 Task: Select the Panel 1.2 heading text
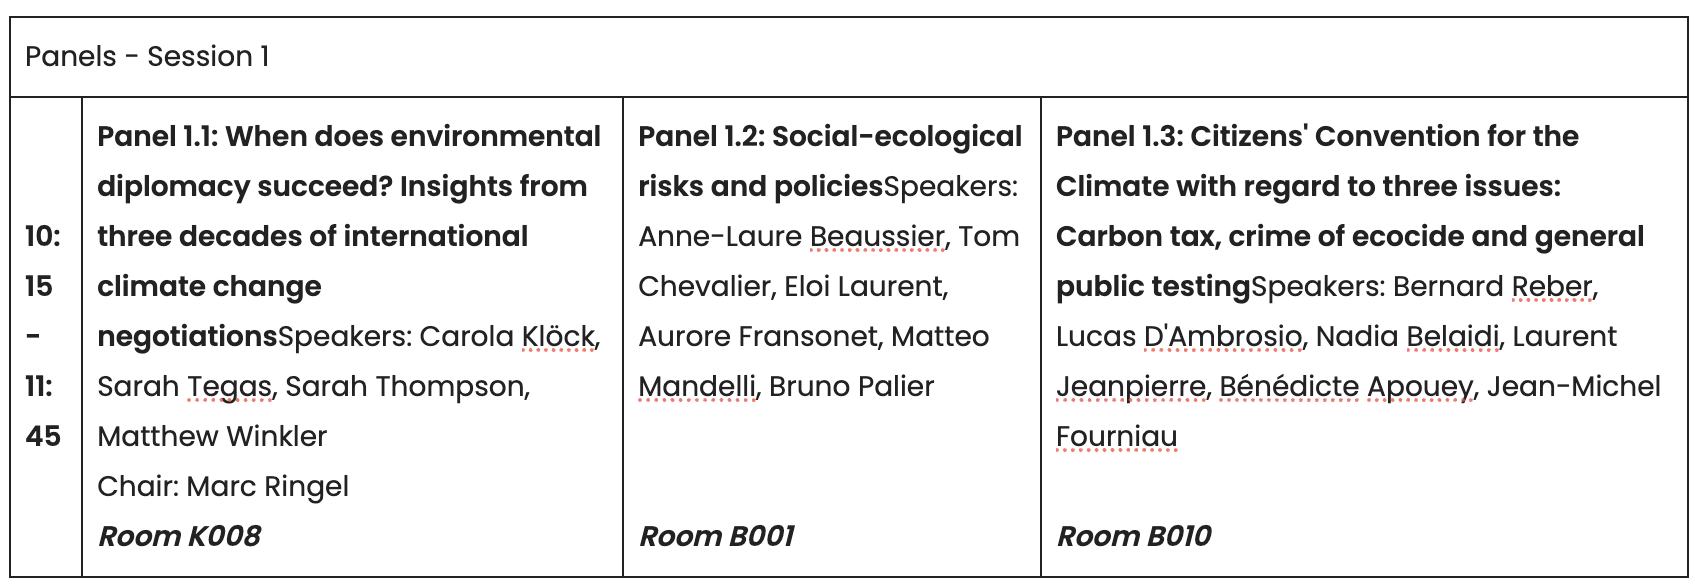(830, 161)
